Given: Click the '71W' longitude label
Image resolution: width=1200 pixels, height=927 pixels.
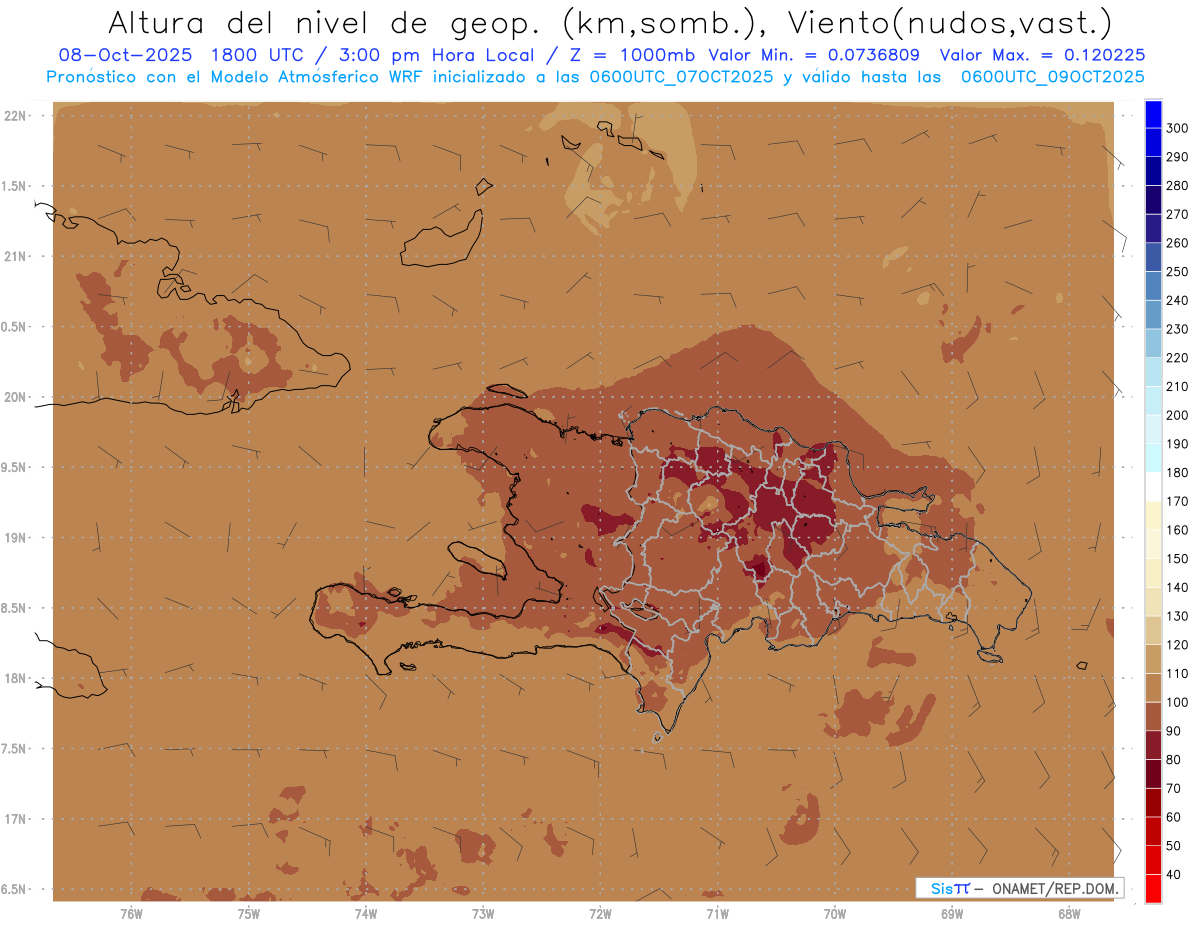Looking at the screenshot, I should 717,913.
